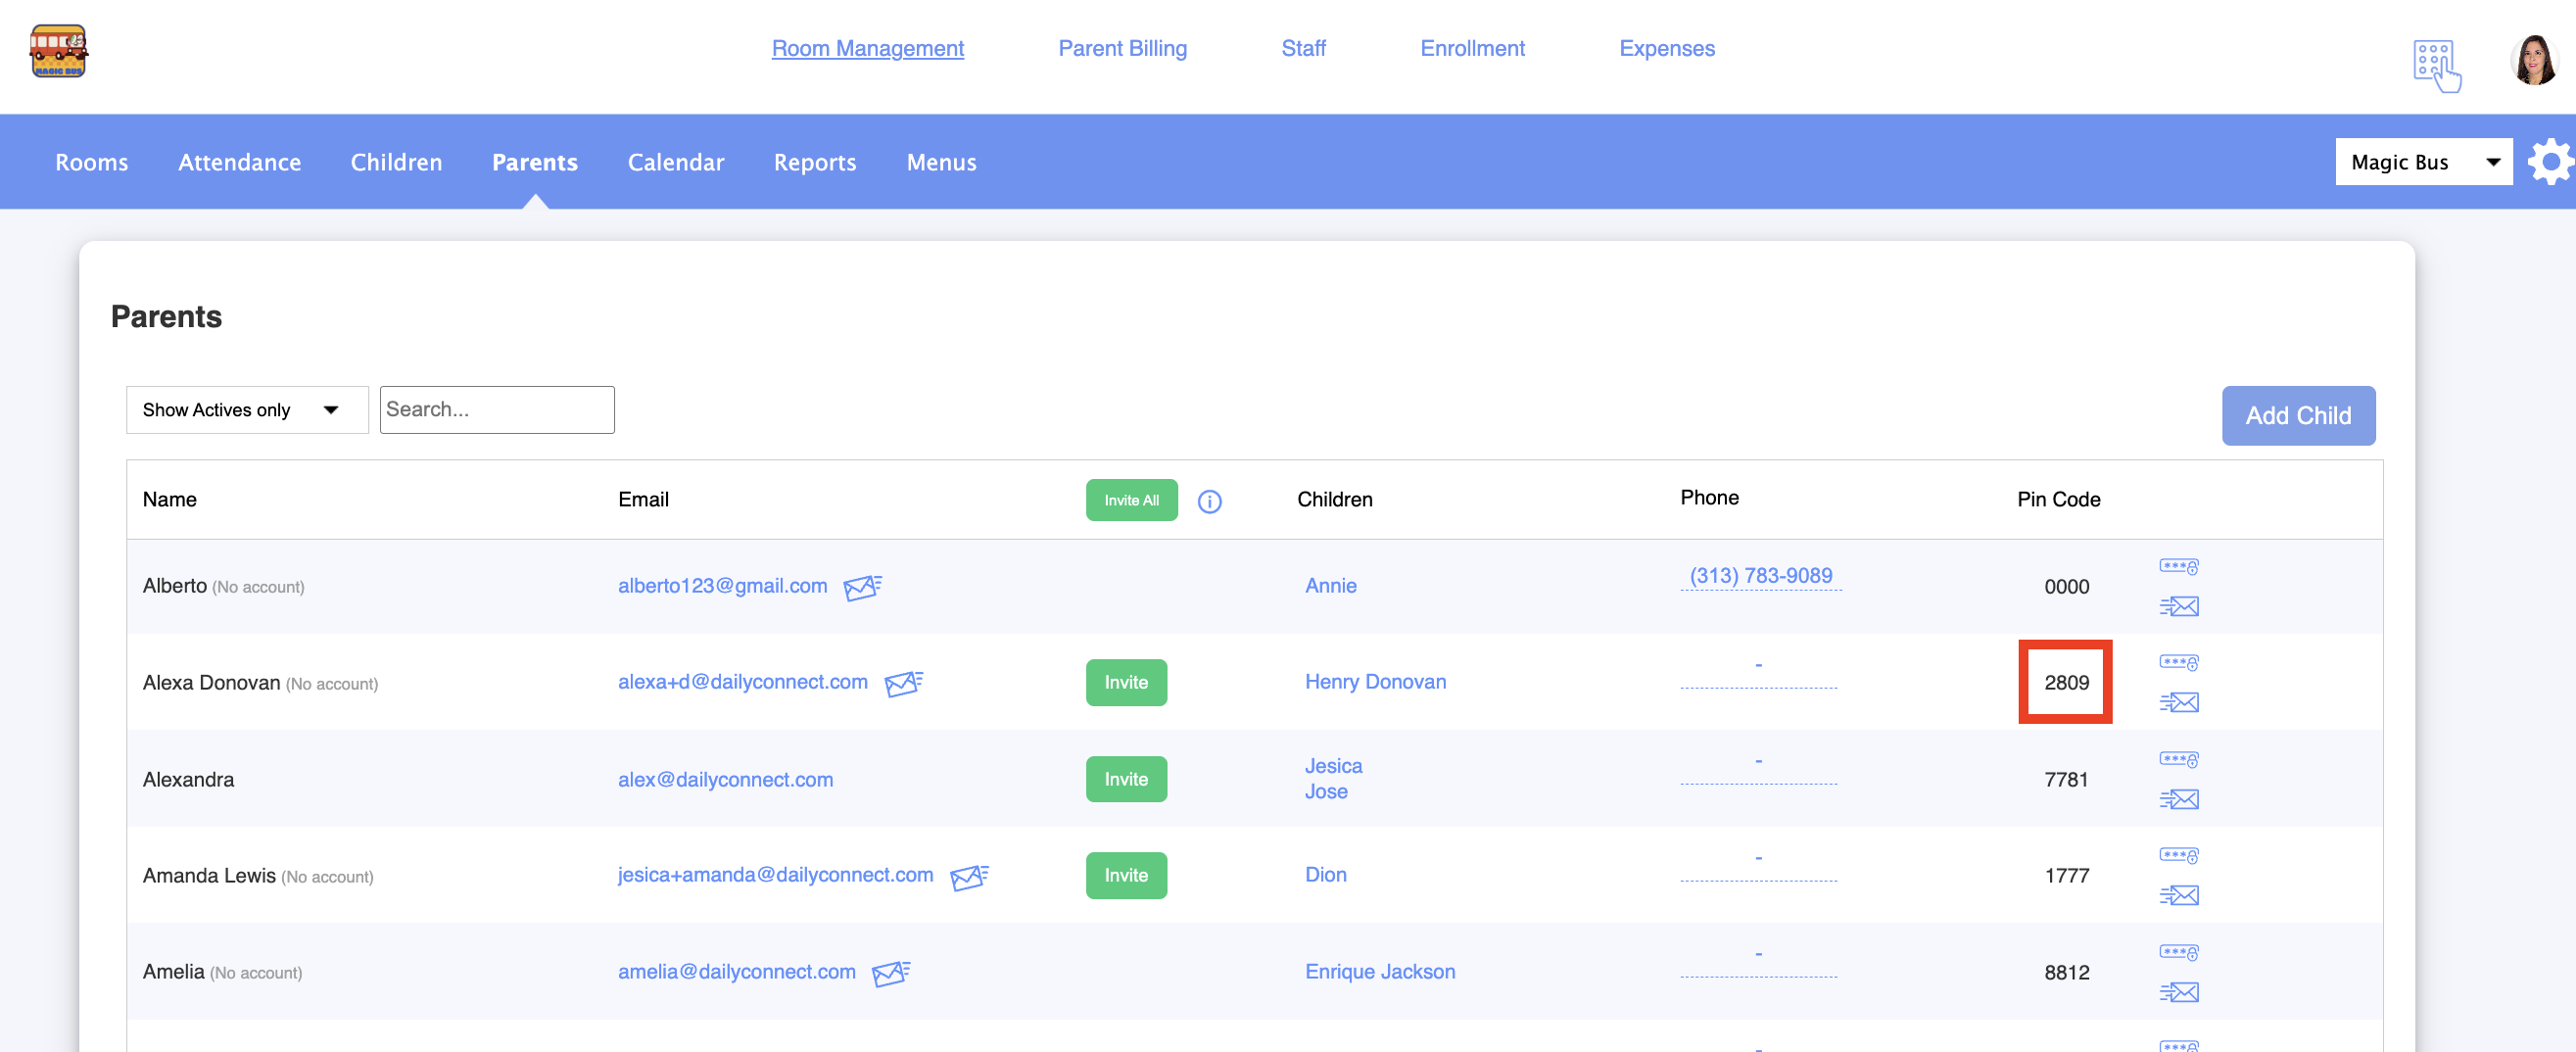Click send pin email icon for Amelia
2576x1052 pixels.
coord(2178,992)
